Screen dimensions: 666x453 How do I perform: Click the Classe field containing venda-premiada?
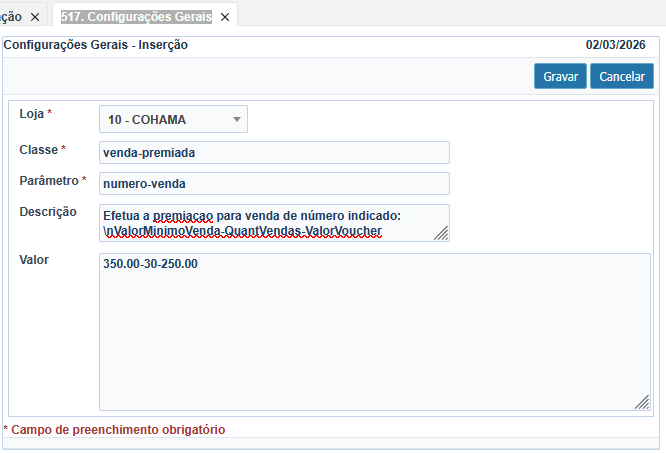click(274, 152)
